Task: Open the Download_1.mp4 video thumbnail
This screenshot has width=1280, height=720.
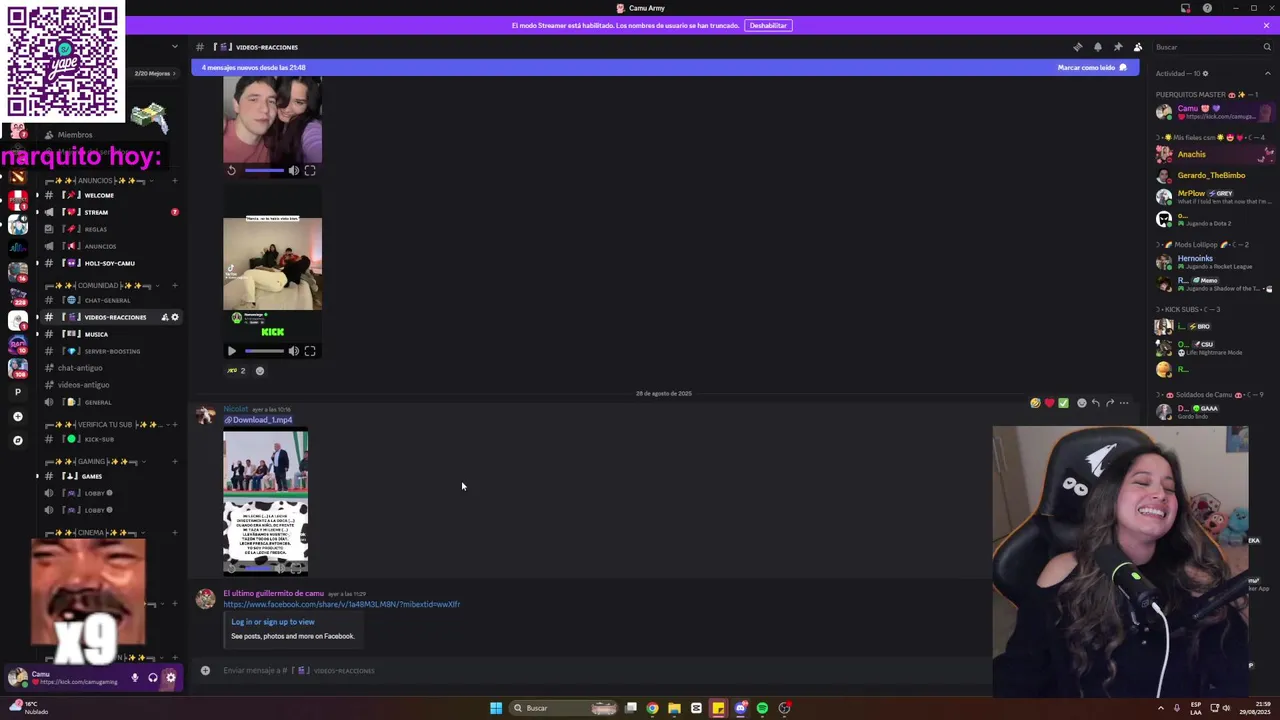Action: [266, 502]
